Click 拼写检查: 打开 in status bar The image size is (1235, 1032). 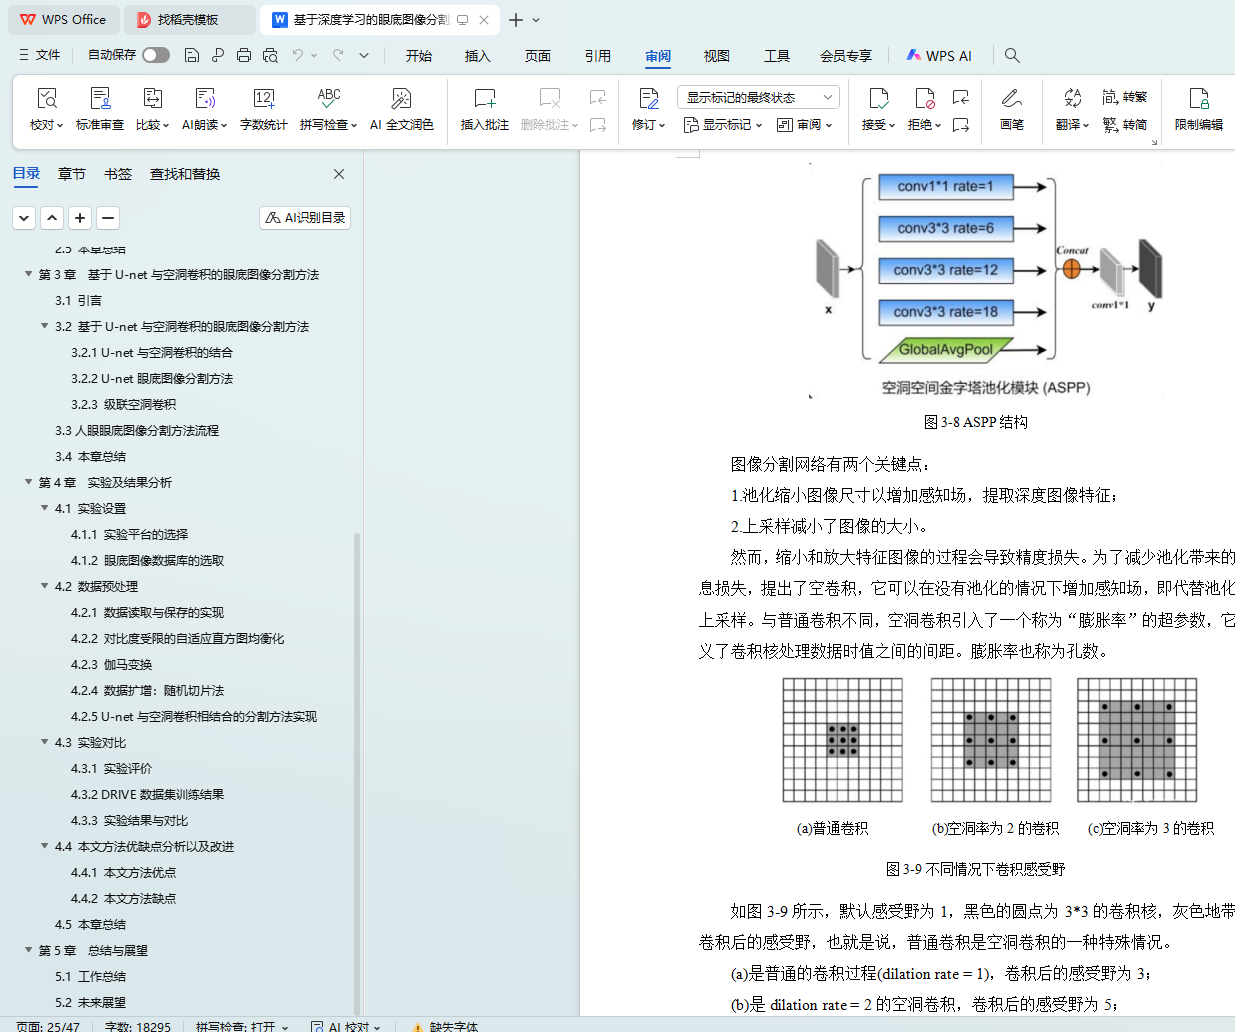[242, 1026]
